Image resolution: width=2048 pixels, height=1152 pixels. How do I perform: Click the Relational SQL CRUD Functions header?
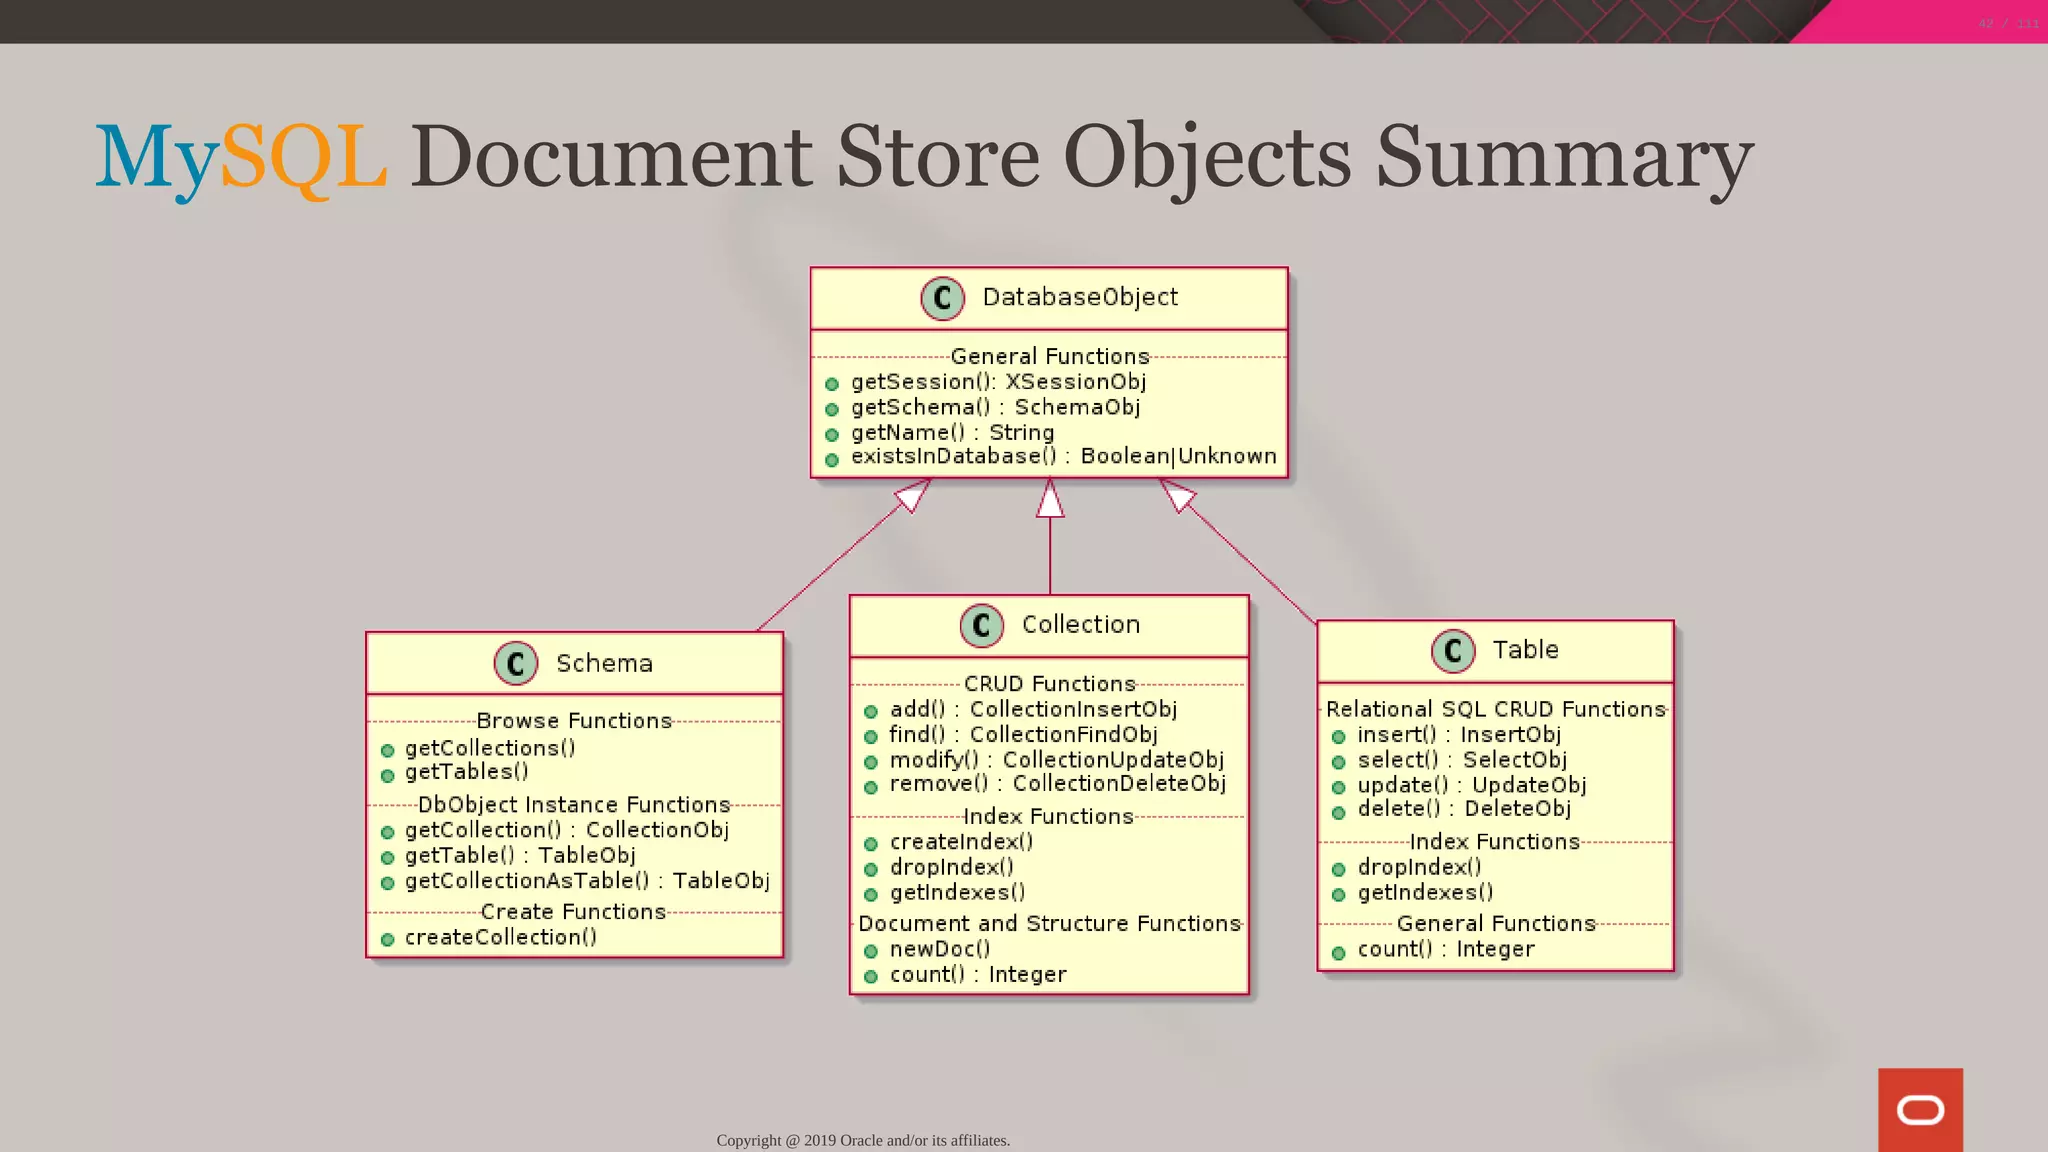click(x=1495, y=709)
